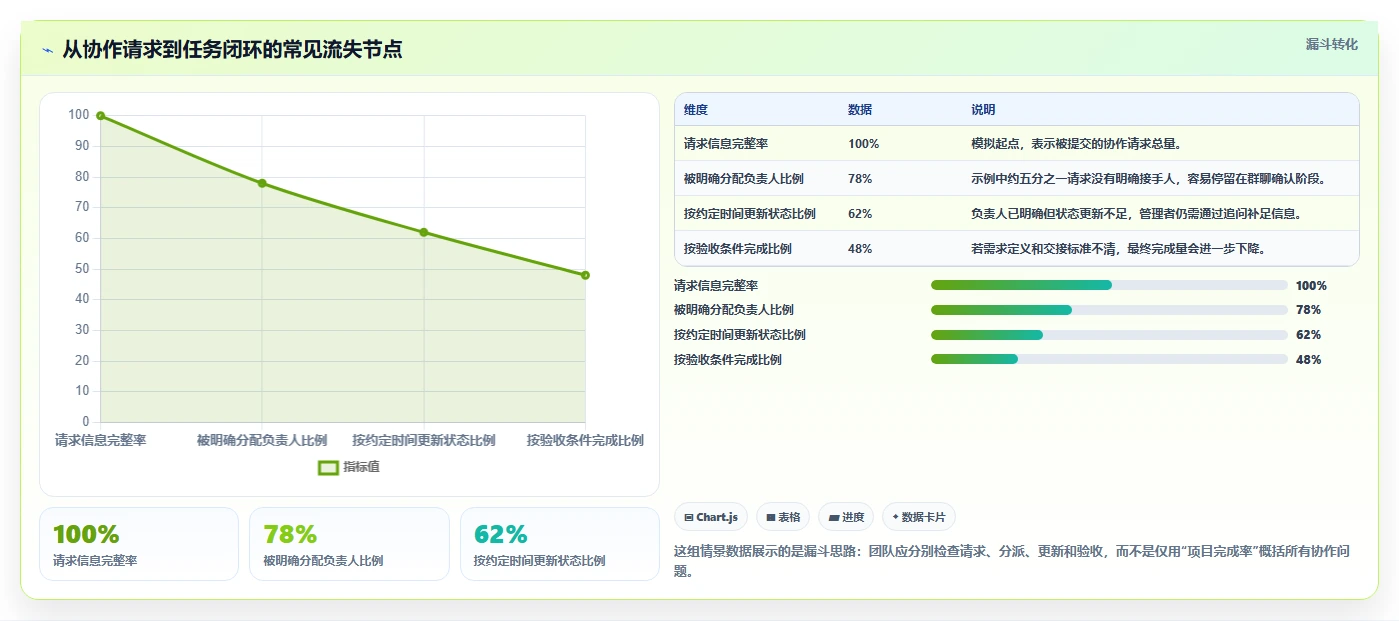
Task: Click the 78% value in the table
Action: pos(860,179)
